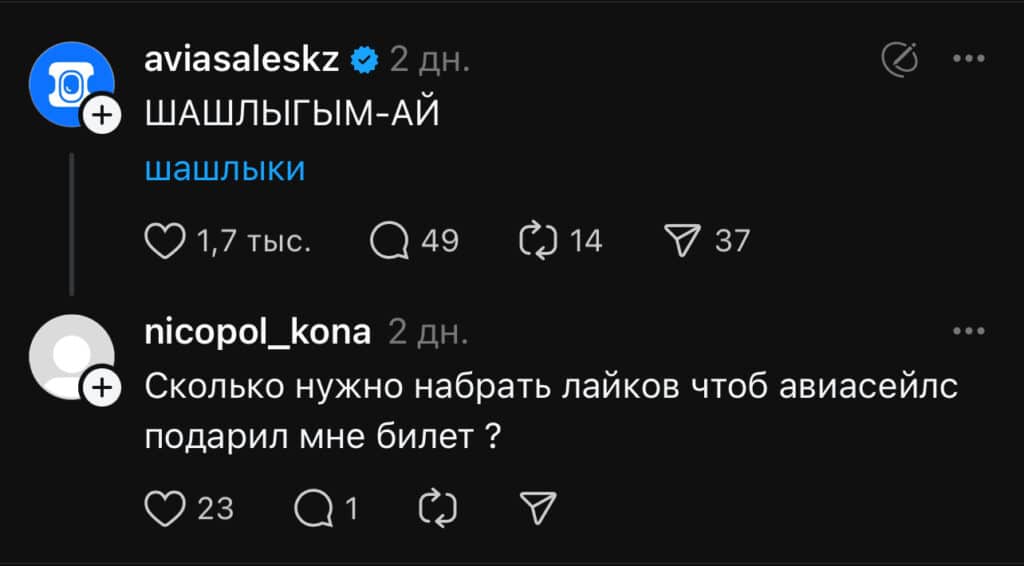Screen dimensions: 1024x566
Task: Open more options for the aviasaleskz post
Action: pos(968,60)
